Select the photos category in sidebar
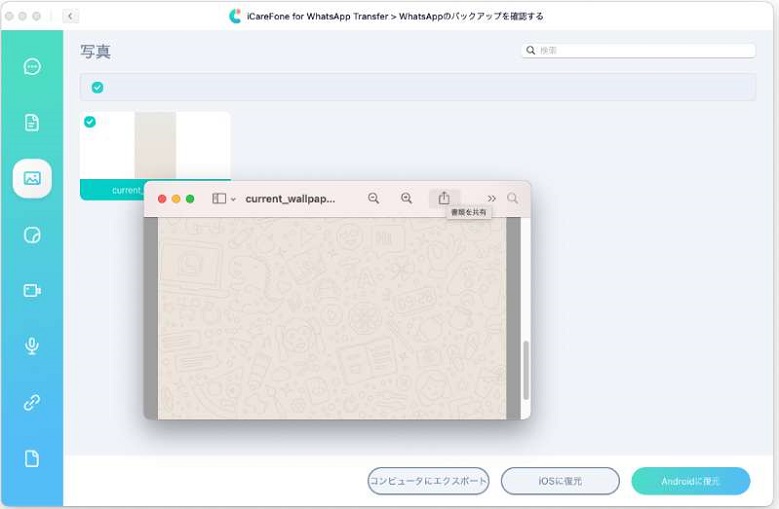The width and height of the screenshot is (779, 509). 32,178
